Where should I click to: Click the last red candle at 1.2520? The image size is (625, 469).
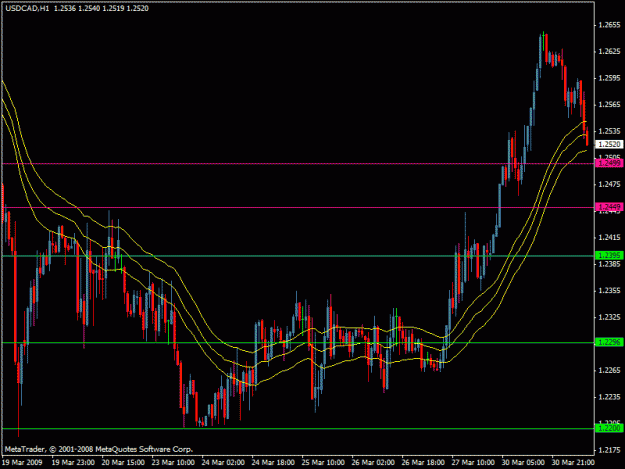[587, 136]
